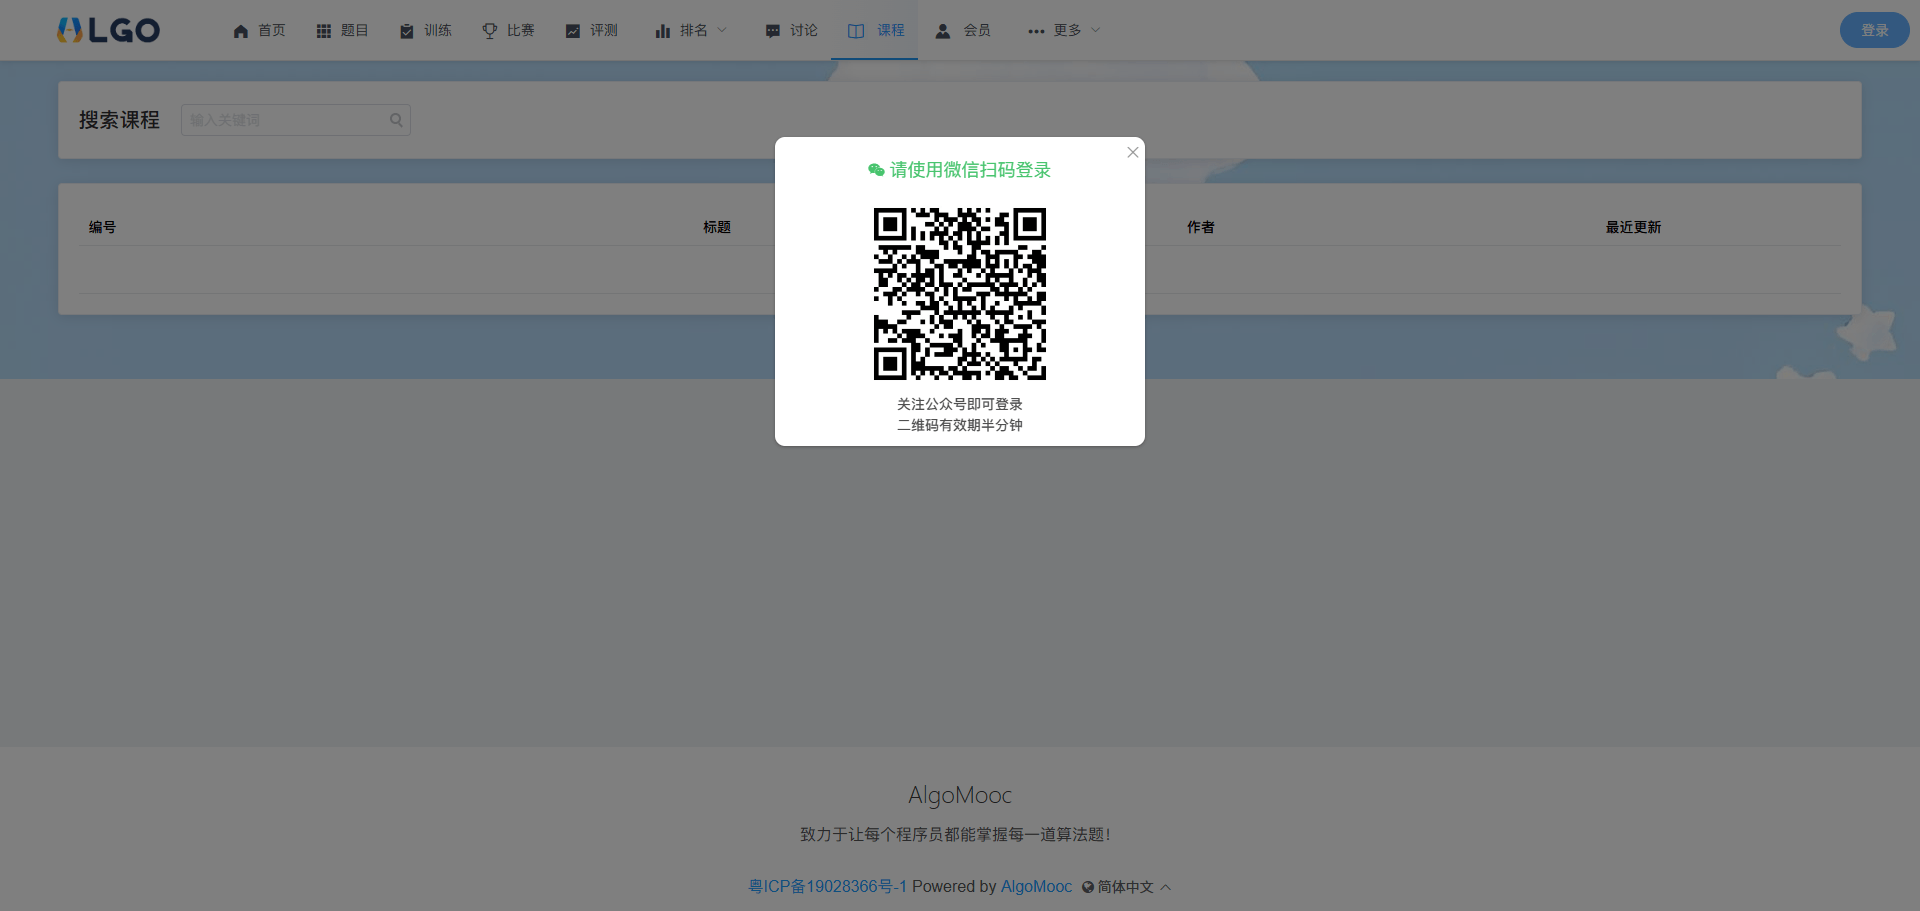
Task: Switch to the 课程 courses tab
Action: coord(874,30)
